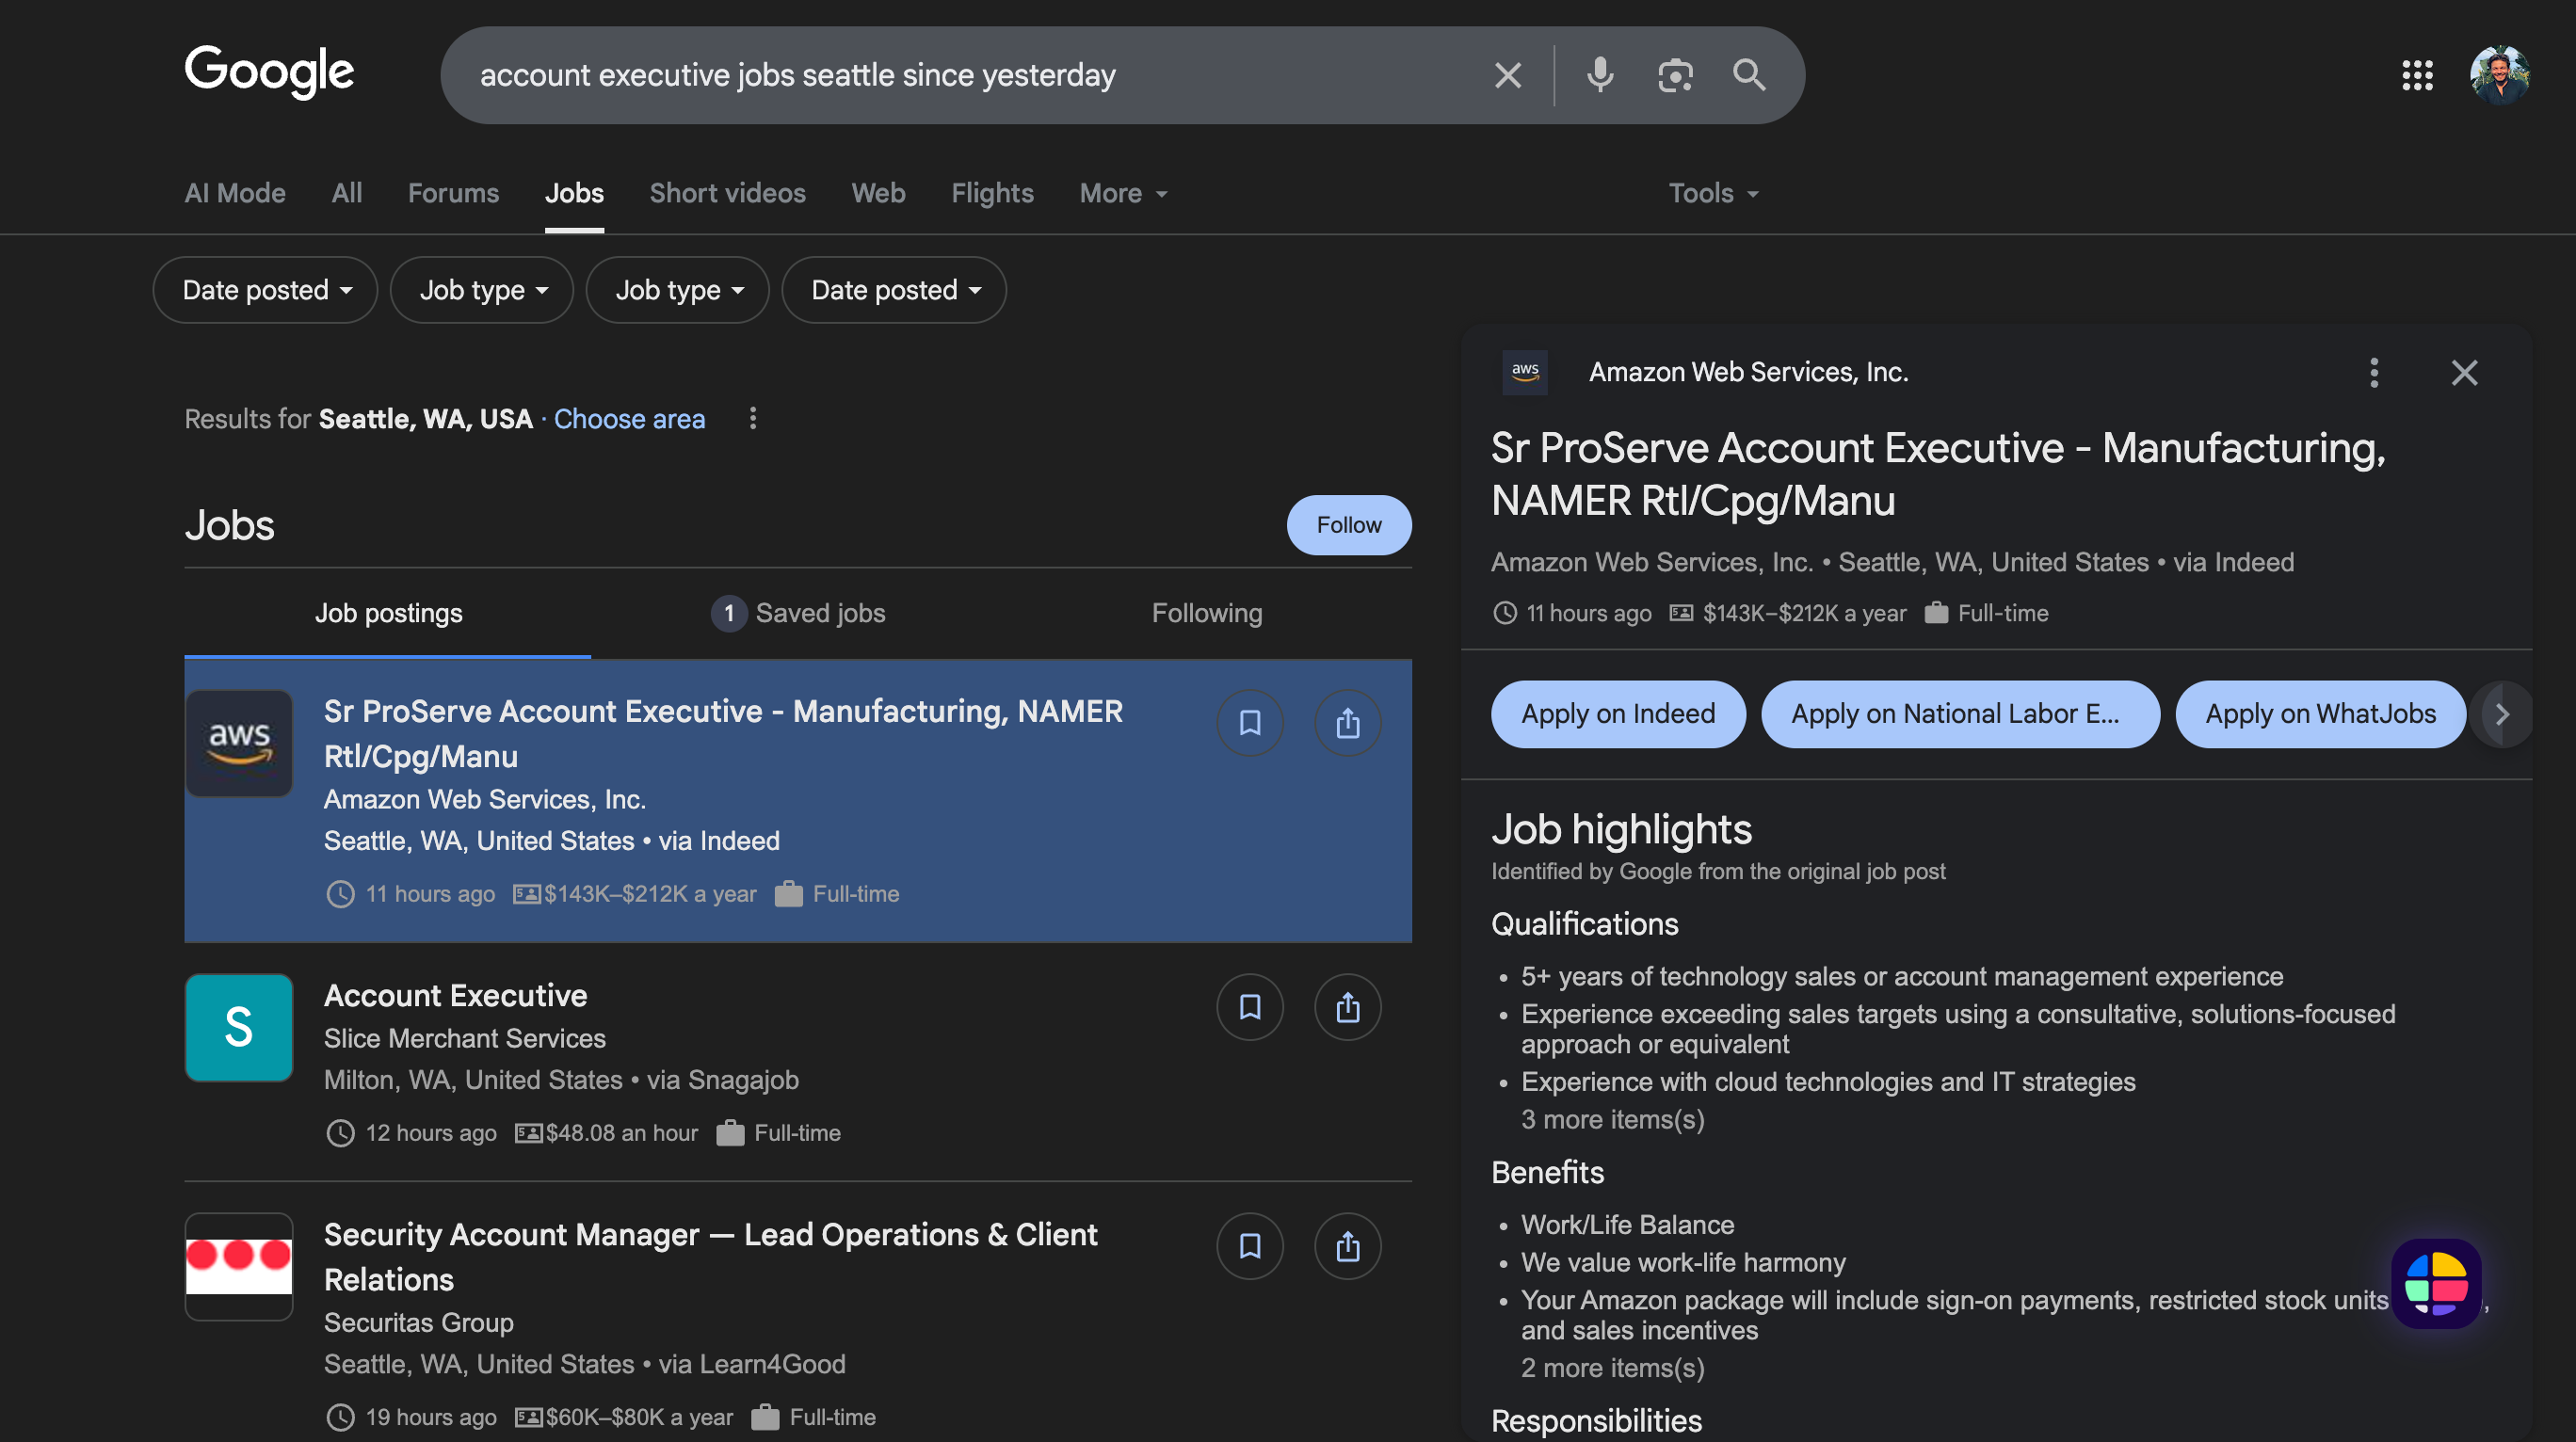Switch to the Forums search tab
This screenshot has height=1442, width=2576.
pos(453,193)
